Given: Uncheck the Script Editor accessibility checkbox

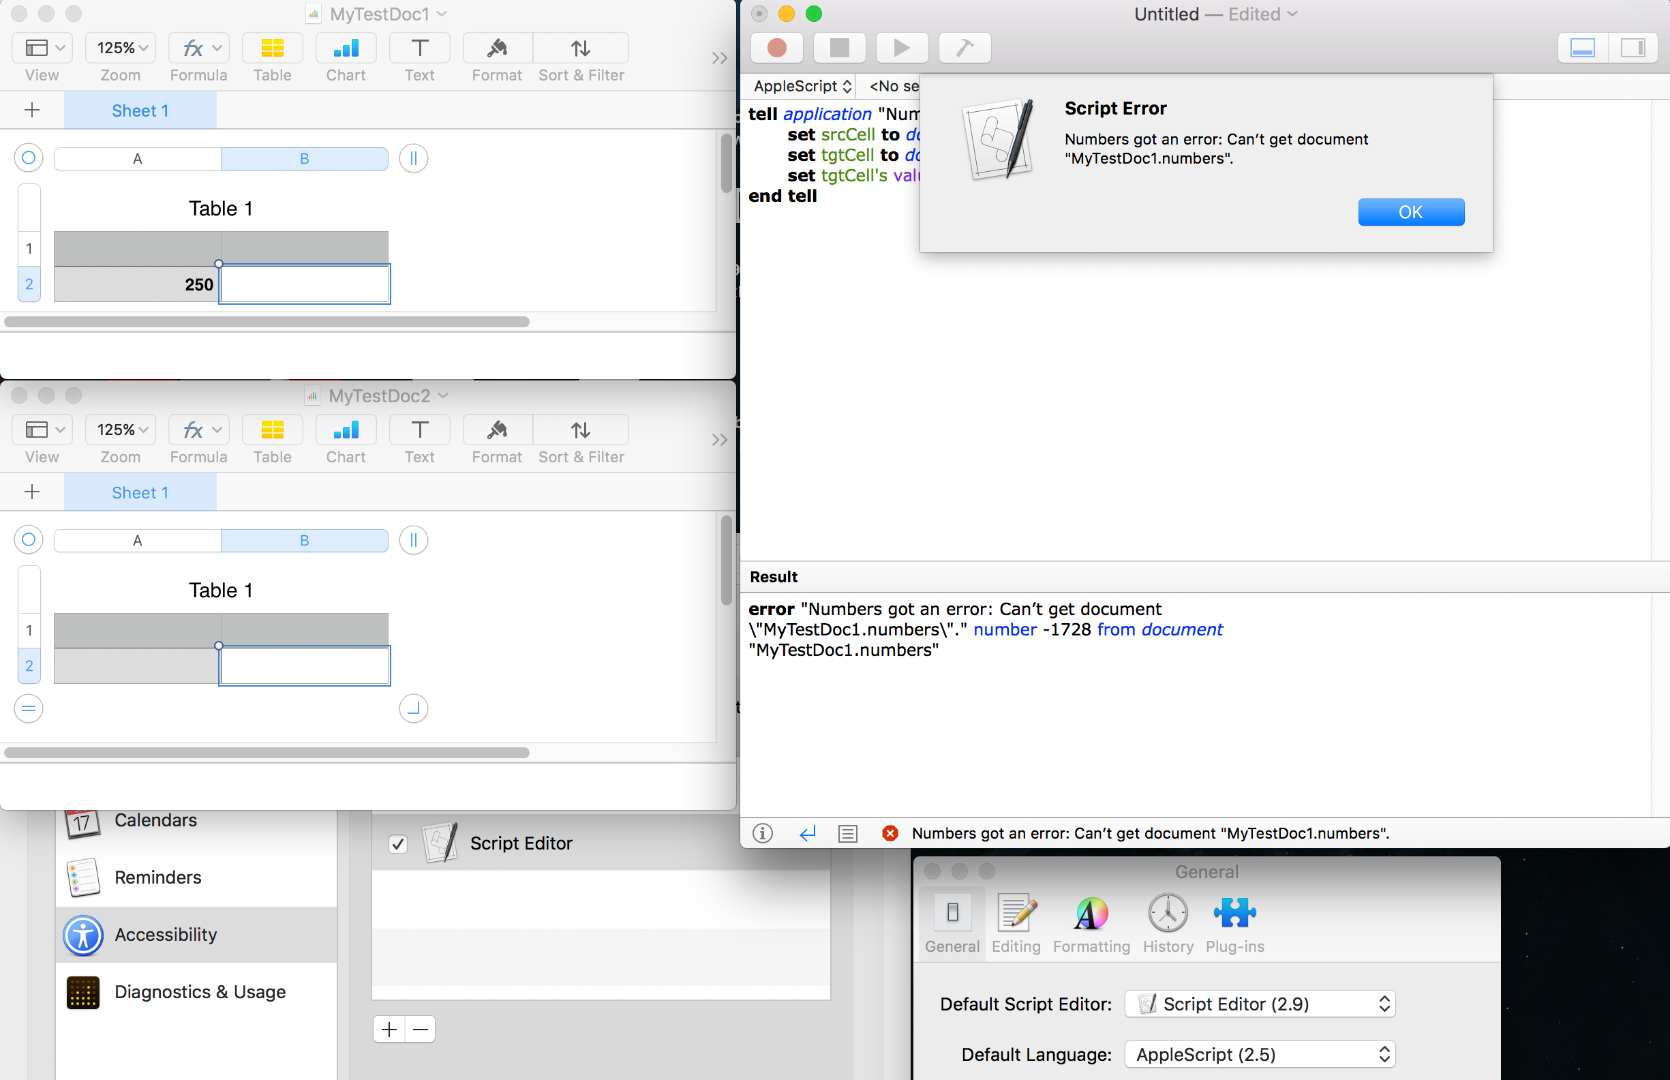Looking at the screenshot, I should (398, 844).
